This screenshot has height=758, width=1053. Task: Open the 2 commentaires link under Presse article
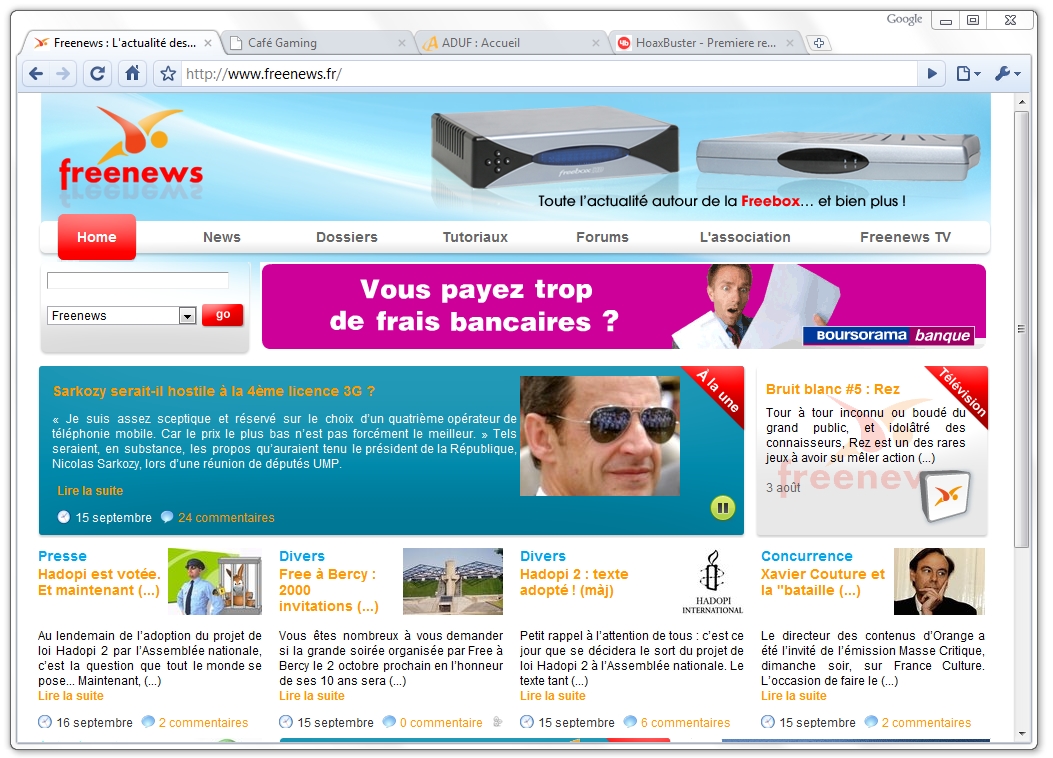203,722
